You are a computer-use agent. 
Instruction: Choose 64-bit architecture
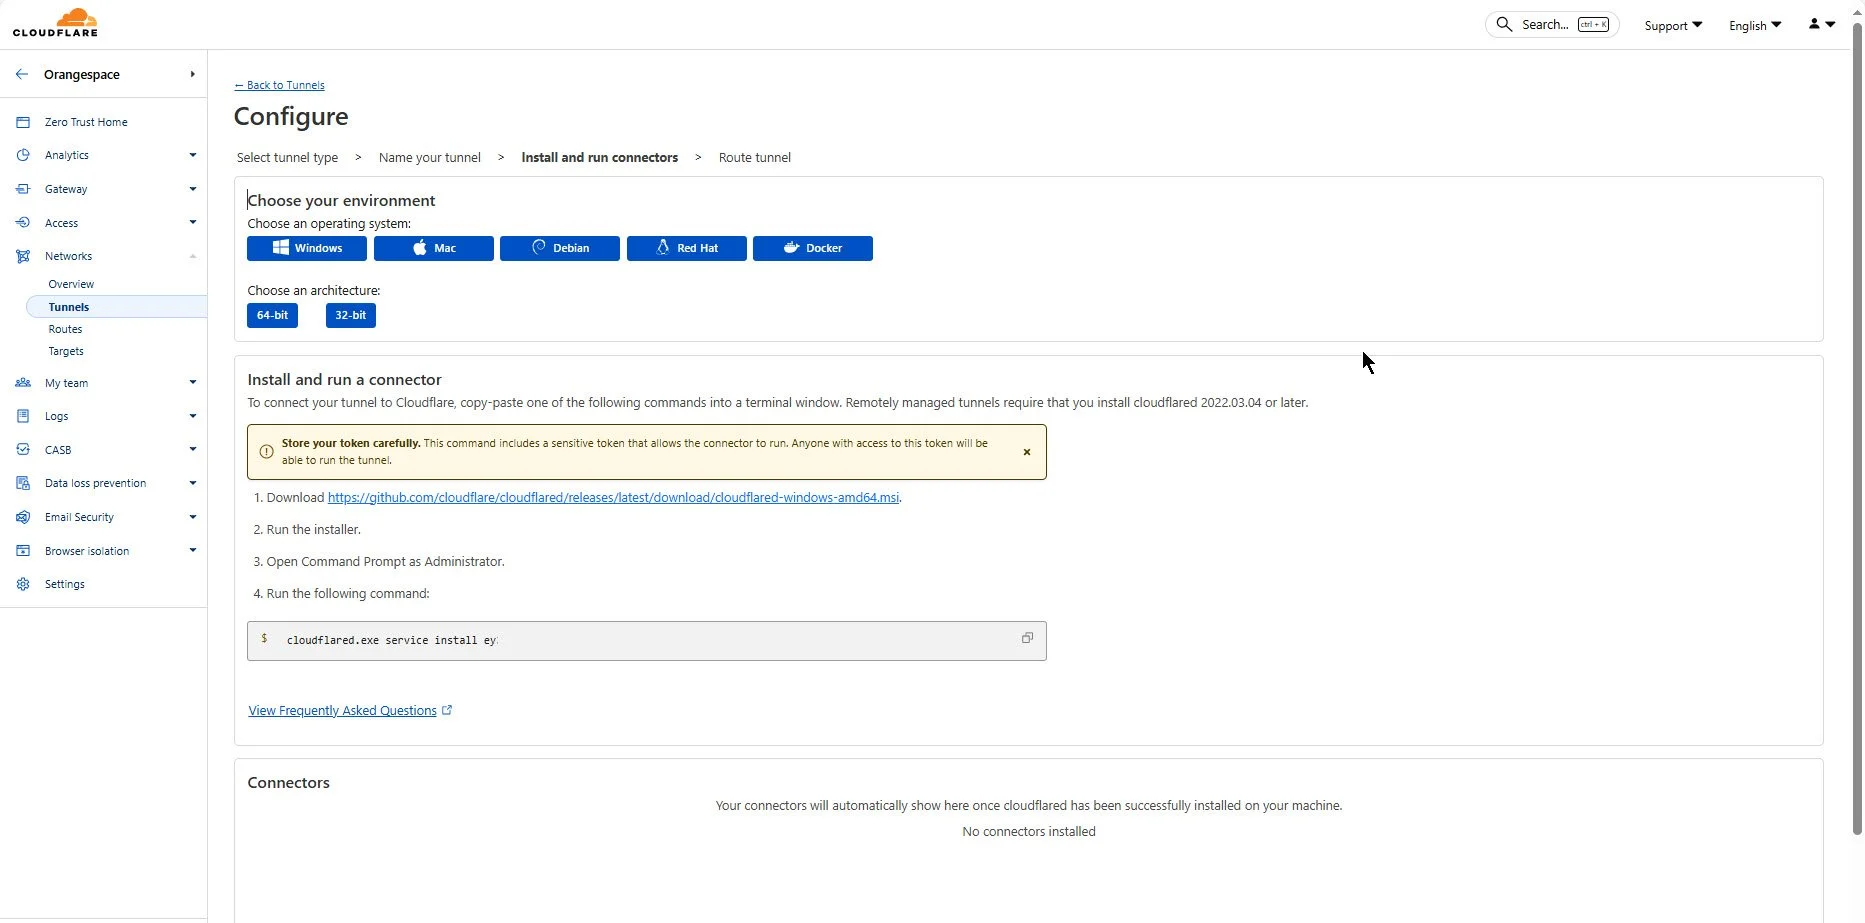[x=272, y=315]
